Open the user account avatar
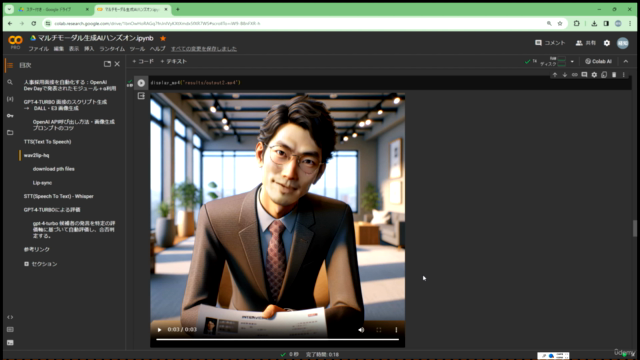The image size is (640, 360). click(622, 43)
